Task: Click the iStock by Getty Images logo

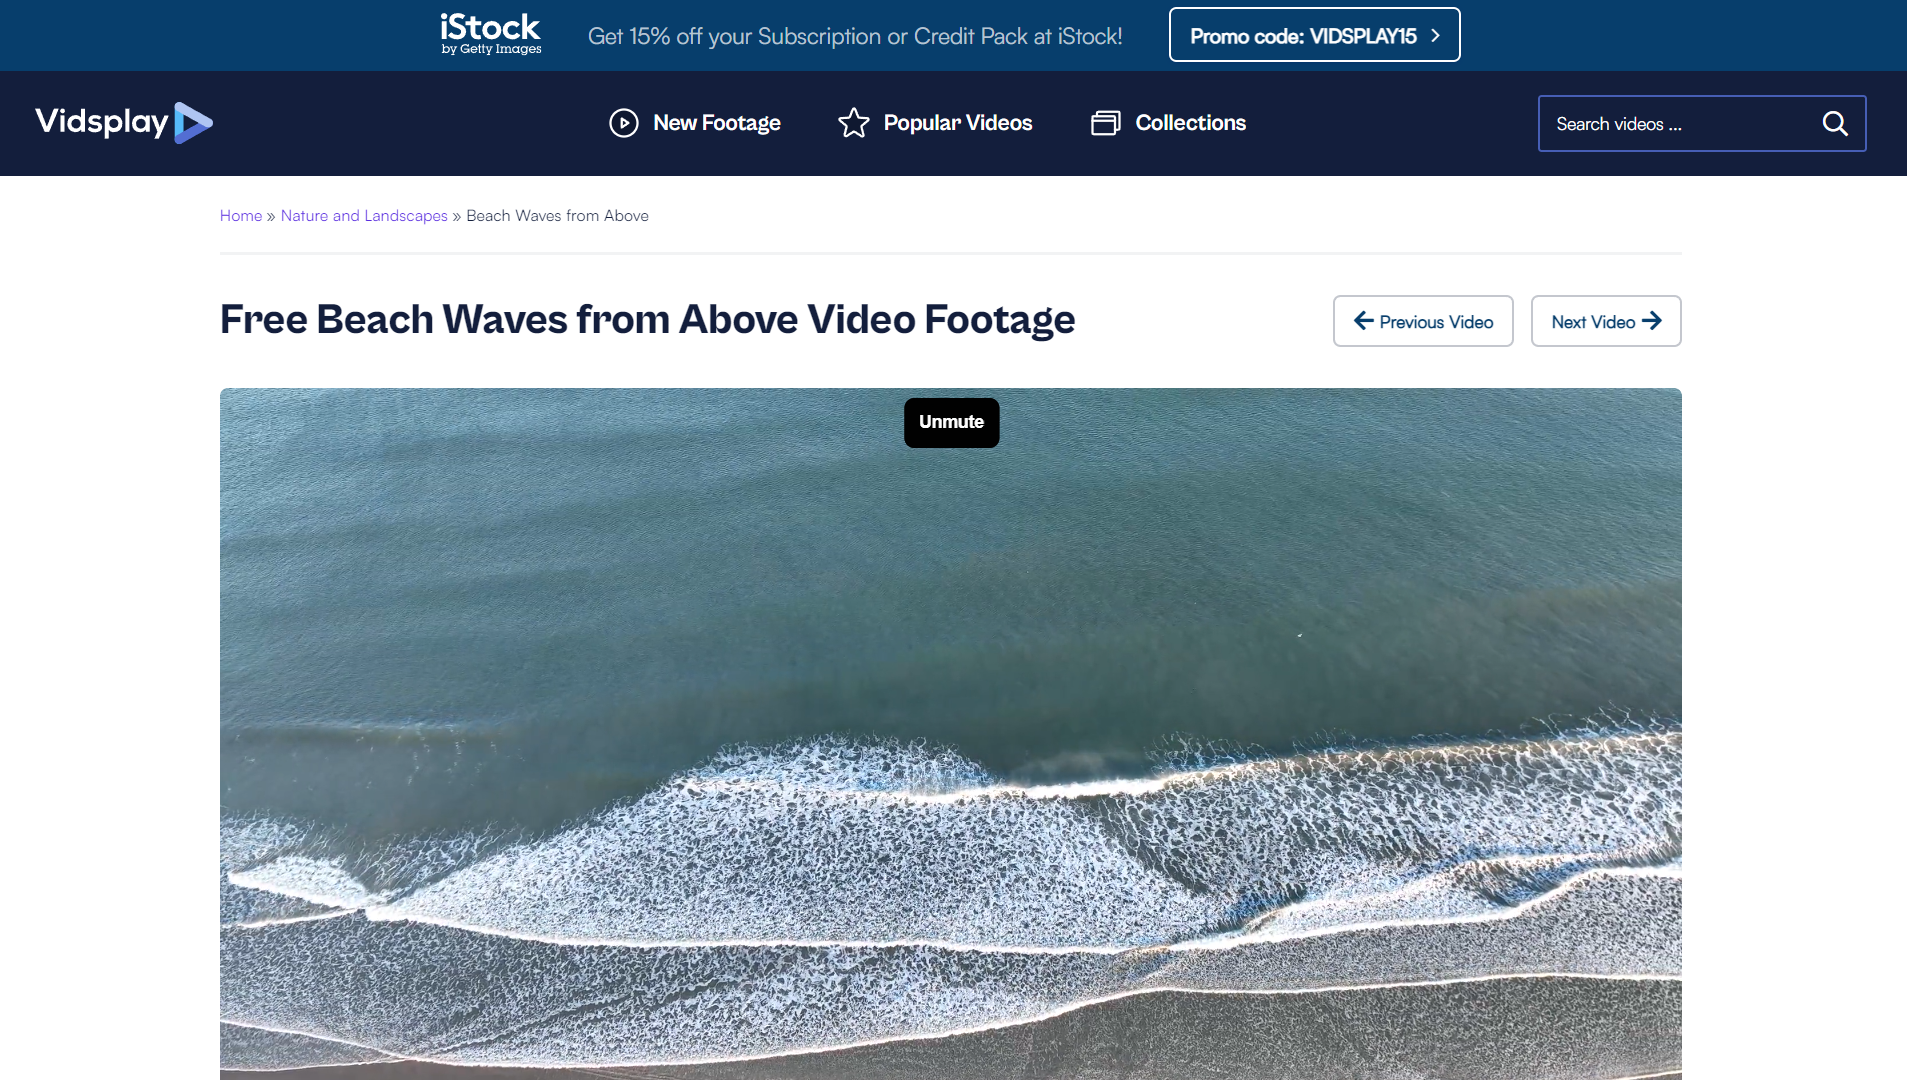Action: pos(491,35)
